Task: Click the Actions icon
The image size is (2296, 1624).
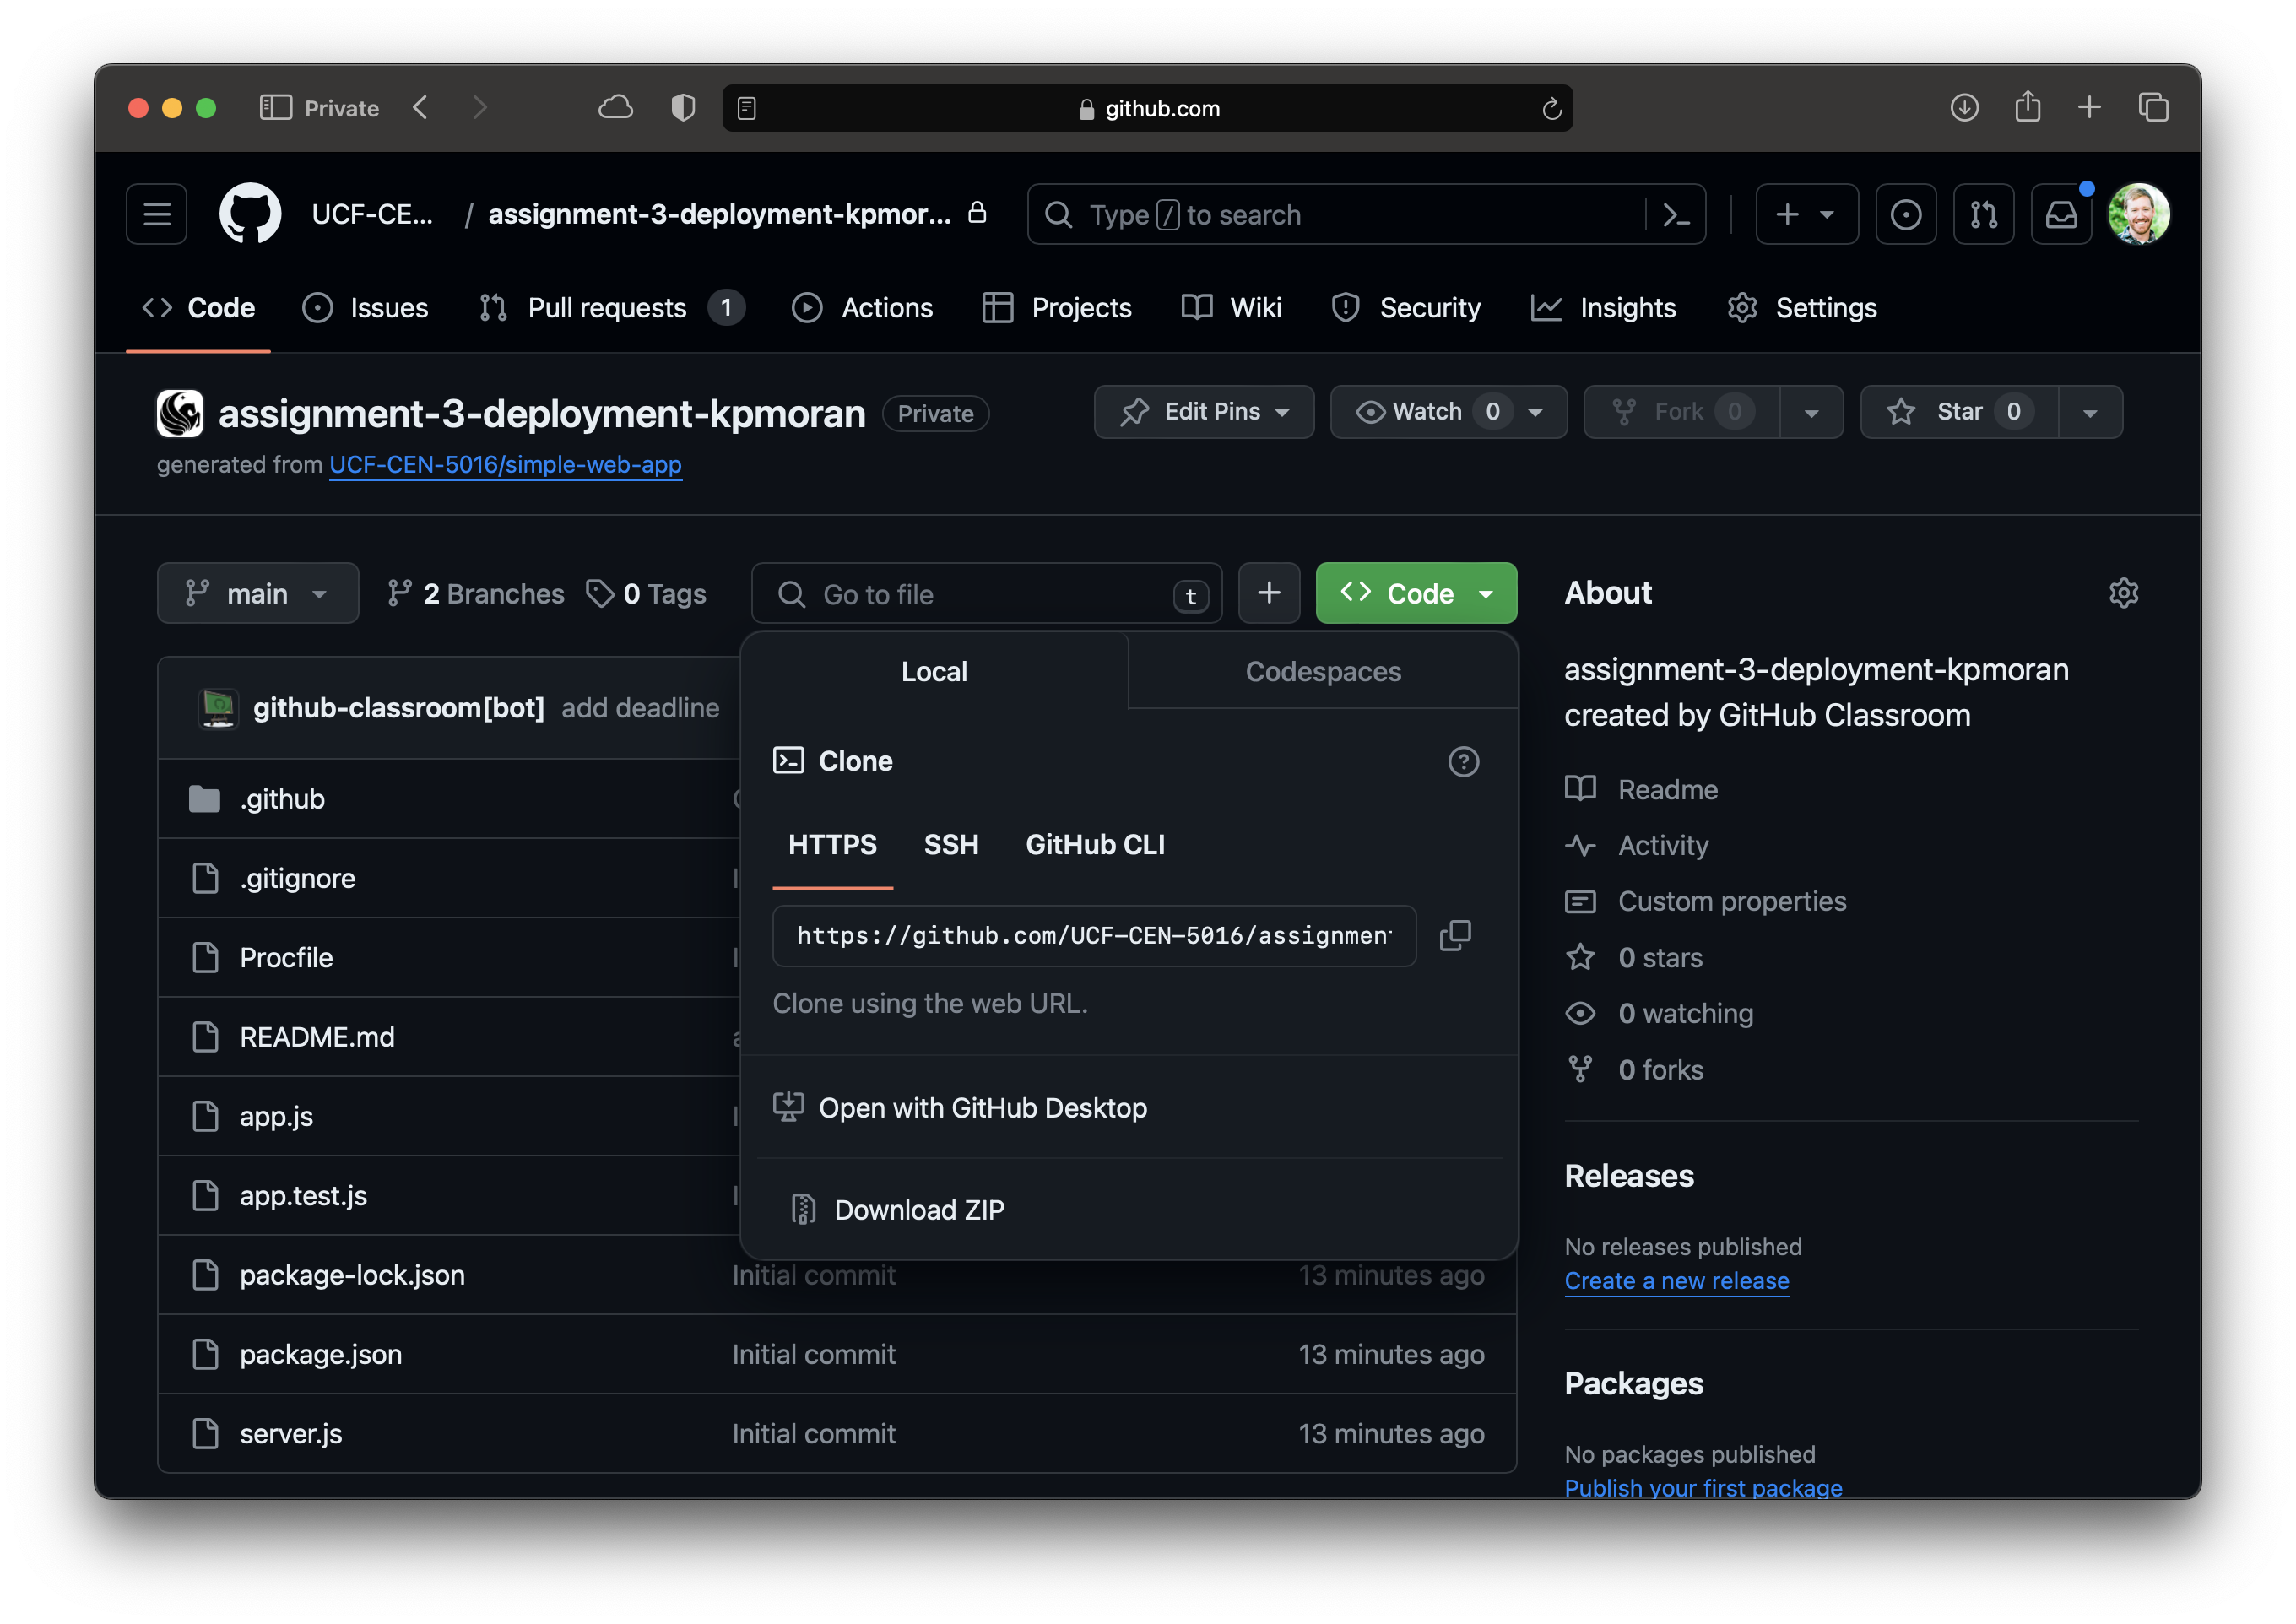Action: [x=804, y=307]
